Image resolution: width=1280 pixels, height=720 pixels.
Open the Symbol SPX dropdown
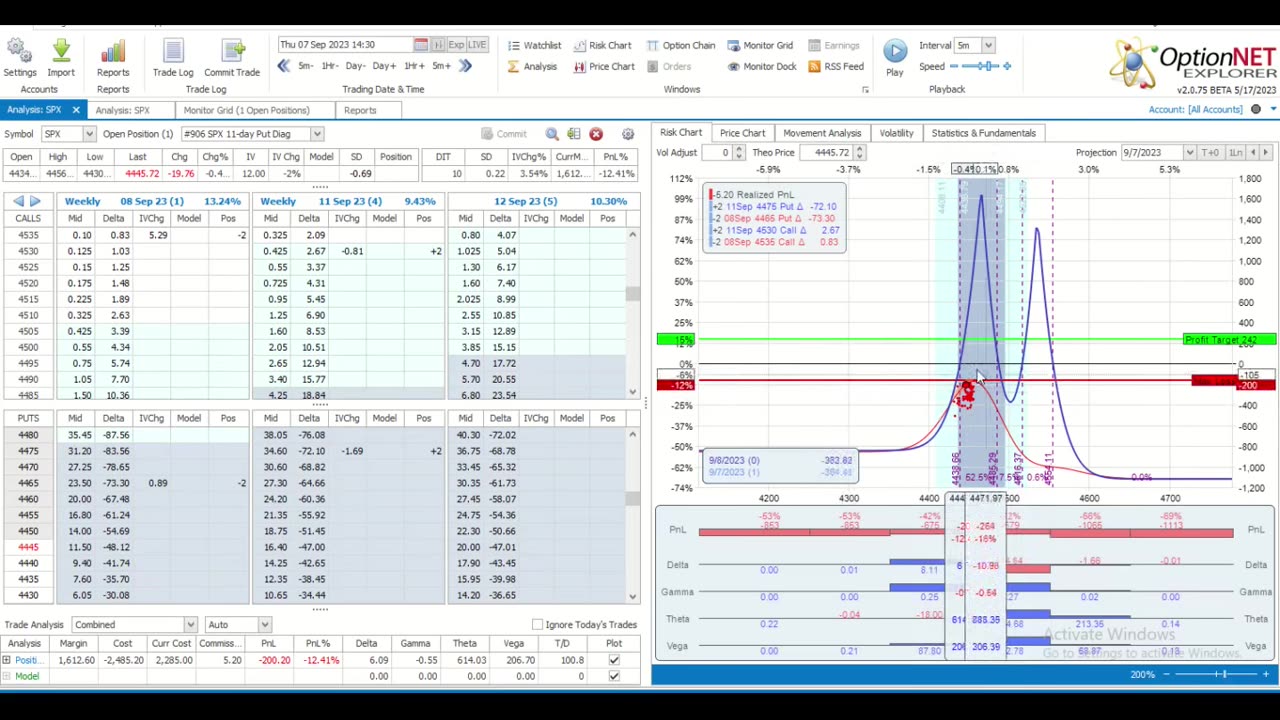click(89, 134)
